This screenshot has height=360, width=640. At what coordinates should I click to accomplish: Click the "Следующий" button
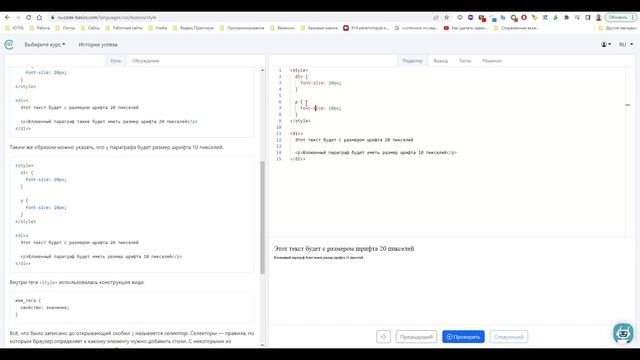tap(509, 337)
